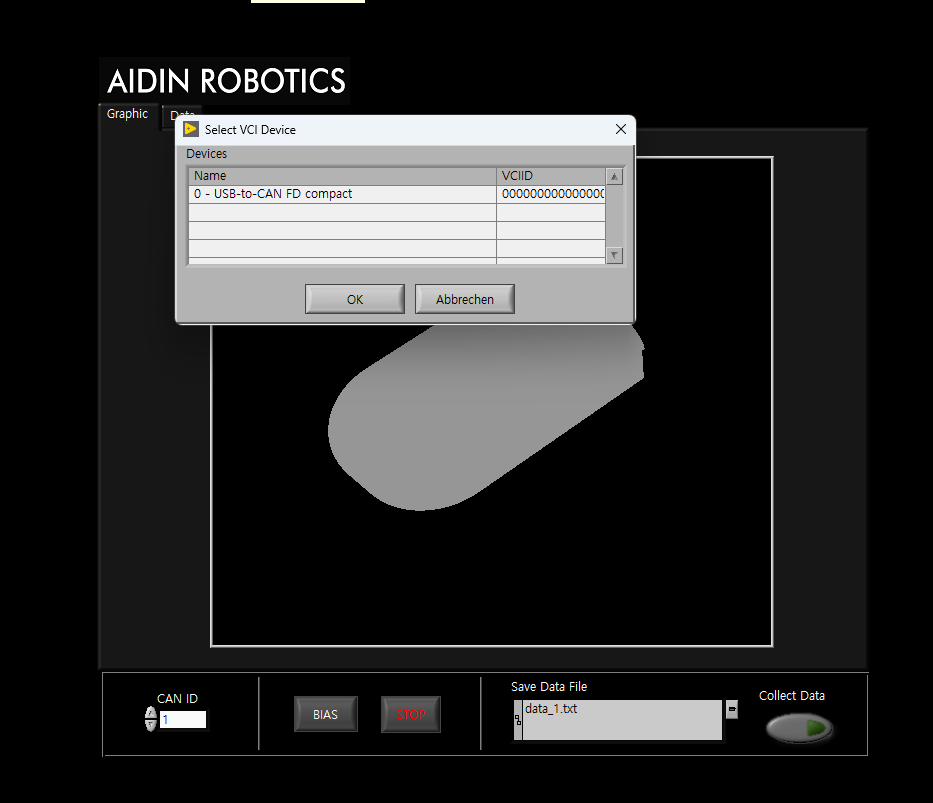Screen dimensions: 933x803
Task: Click the red STOP button
Action: click(x=411, y=714)
